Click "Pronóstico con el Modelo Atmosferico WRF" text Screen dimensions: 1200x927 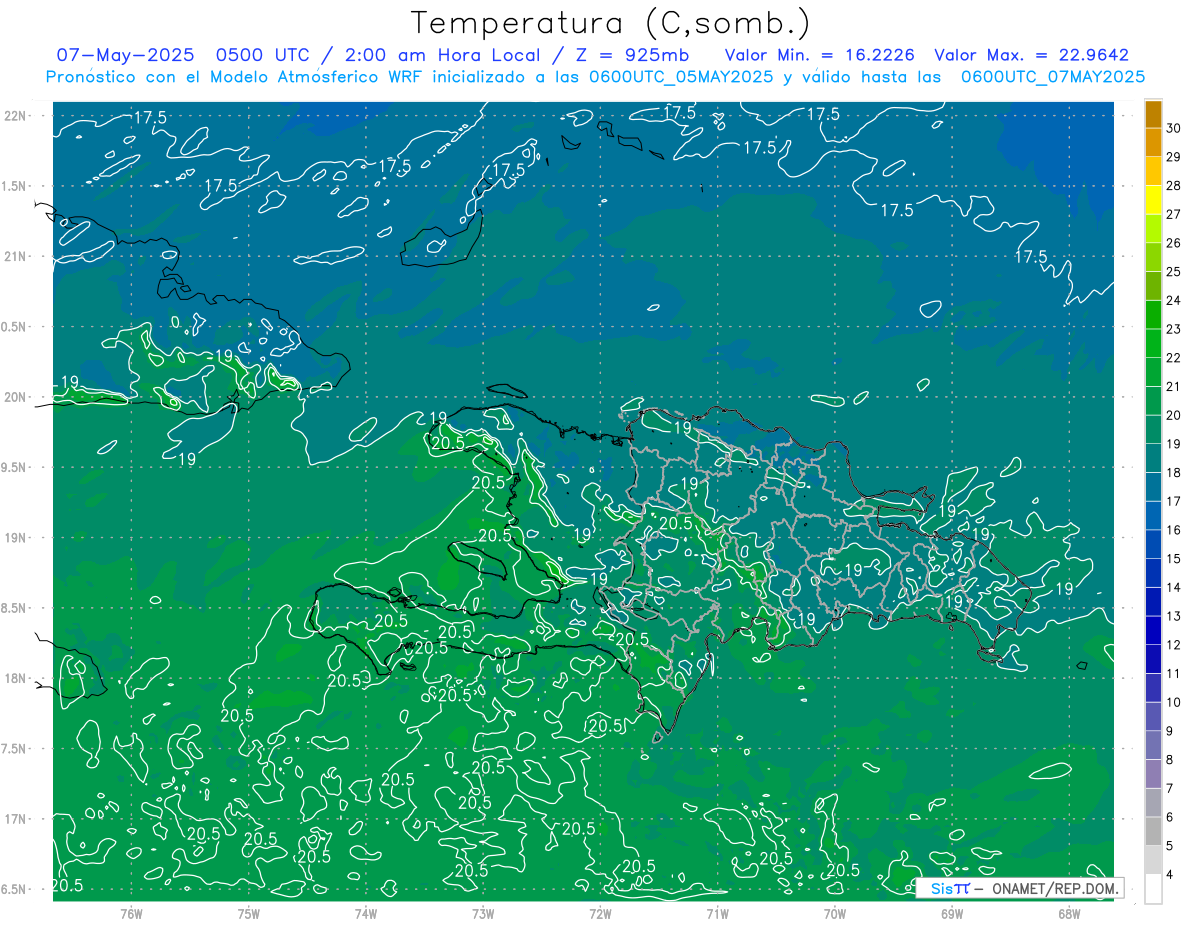pos(237,76)
